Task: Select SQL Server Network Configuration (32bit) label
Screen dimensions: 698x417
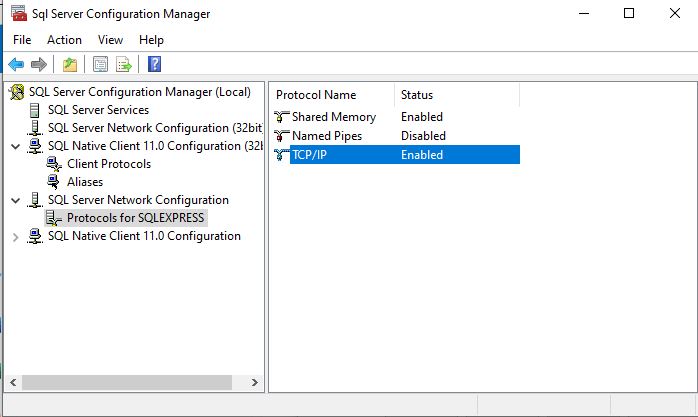Action: pyautogui.click(x=155, y=128)
